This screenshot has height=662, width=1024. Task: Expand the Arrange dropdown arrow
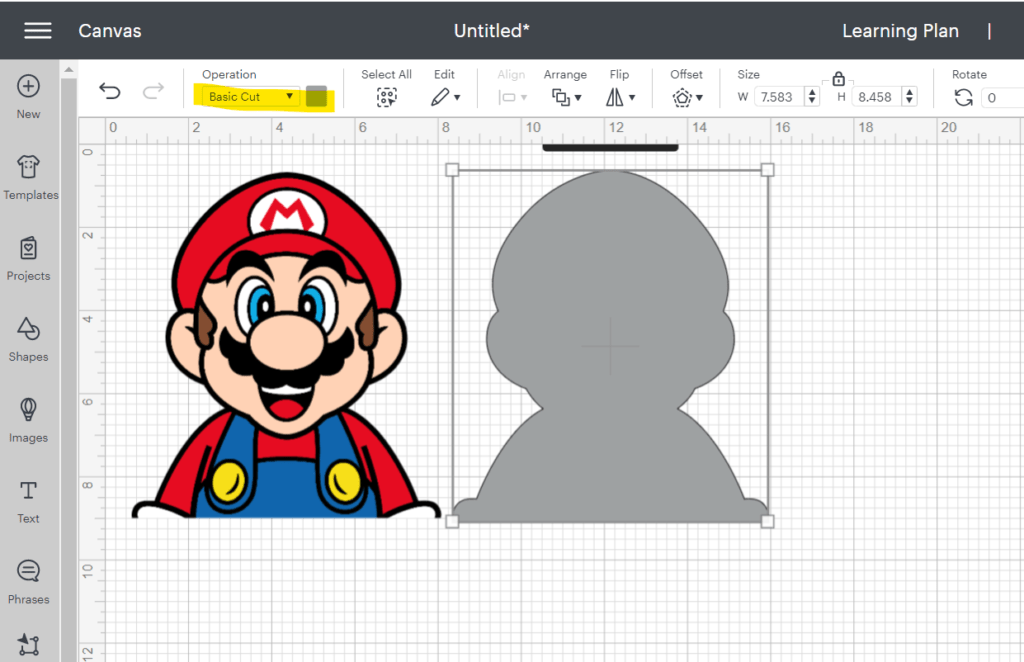[x=578, y=98]
